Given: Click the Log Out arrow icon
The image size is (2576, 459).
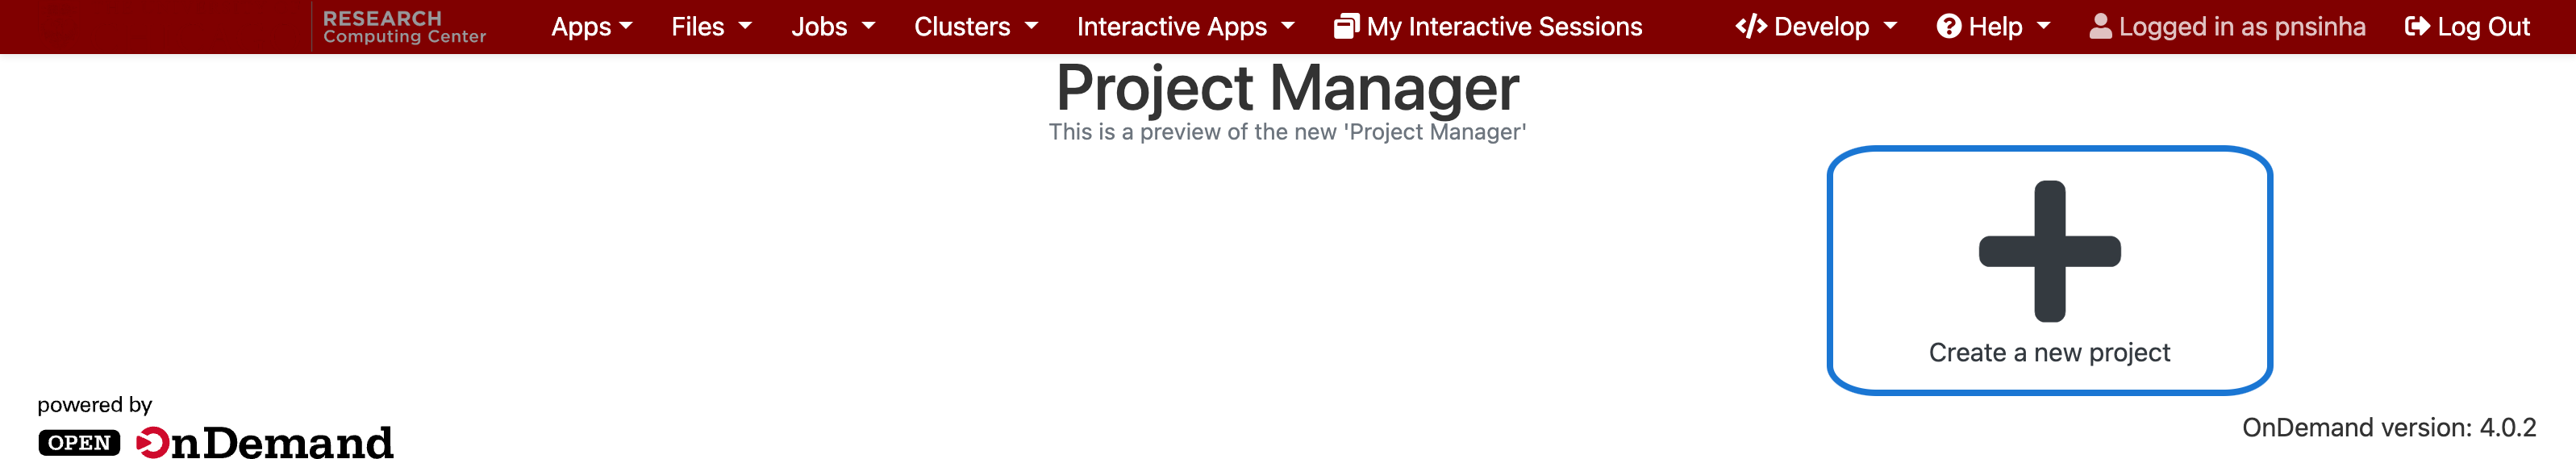Looking at the screenshot, I should coord(2416,27).
